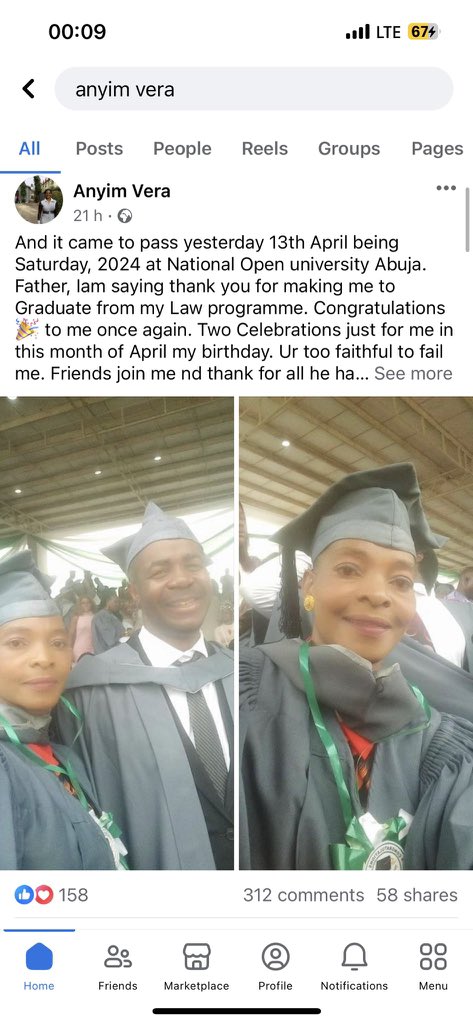Open Anyim Vera's profile picture

coord(39,200)
